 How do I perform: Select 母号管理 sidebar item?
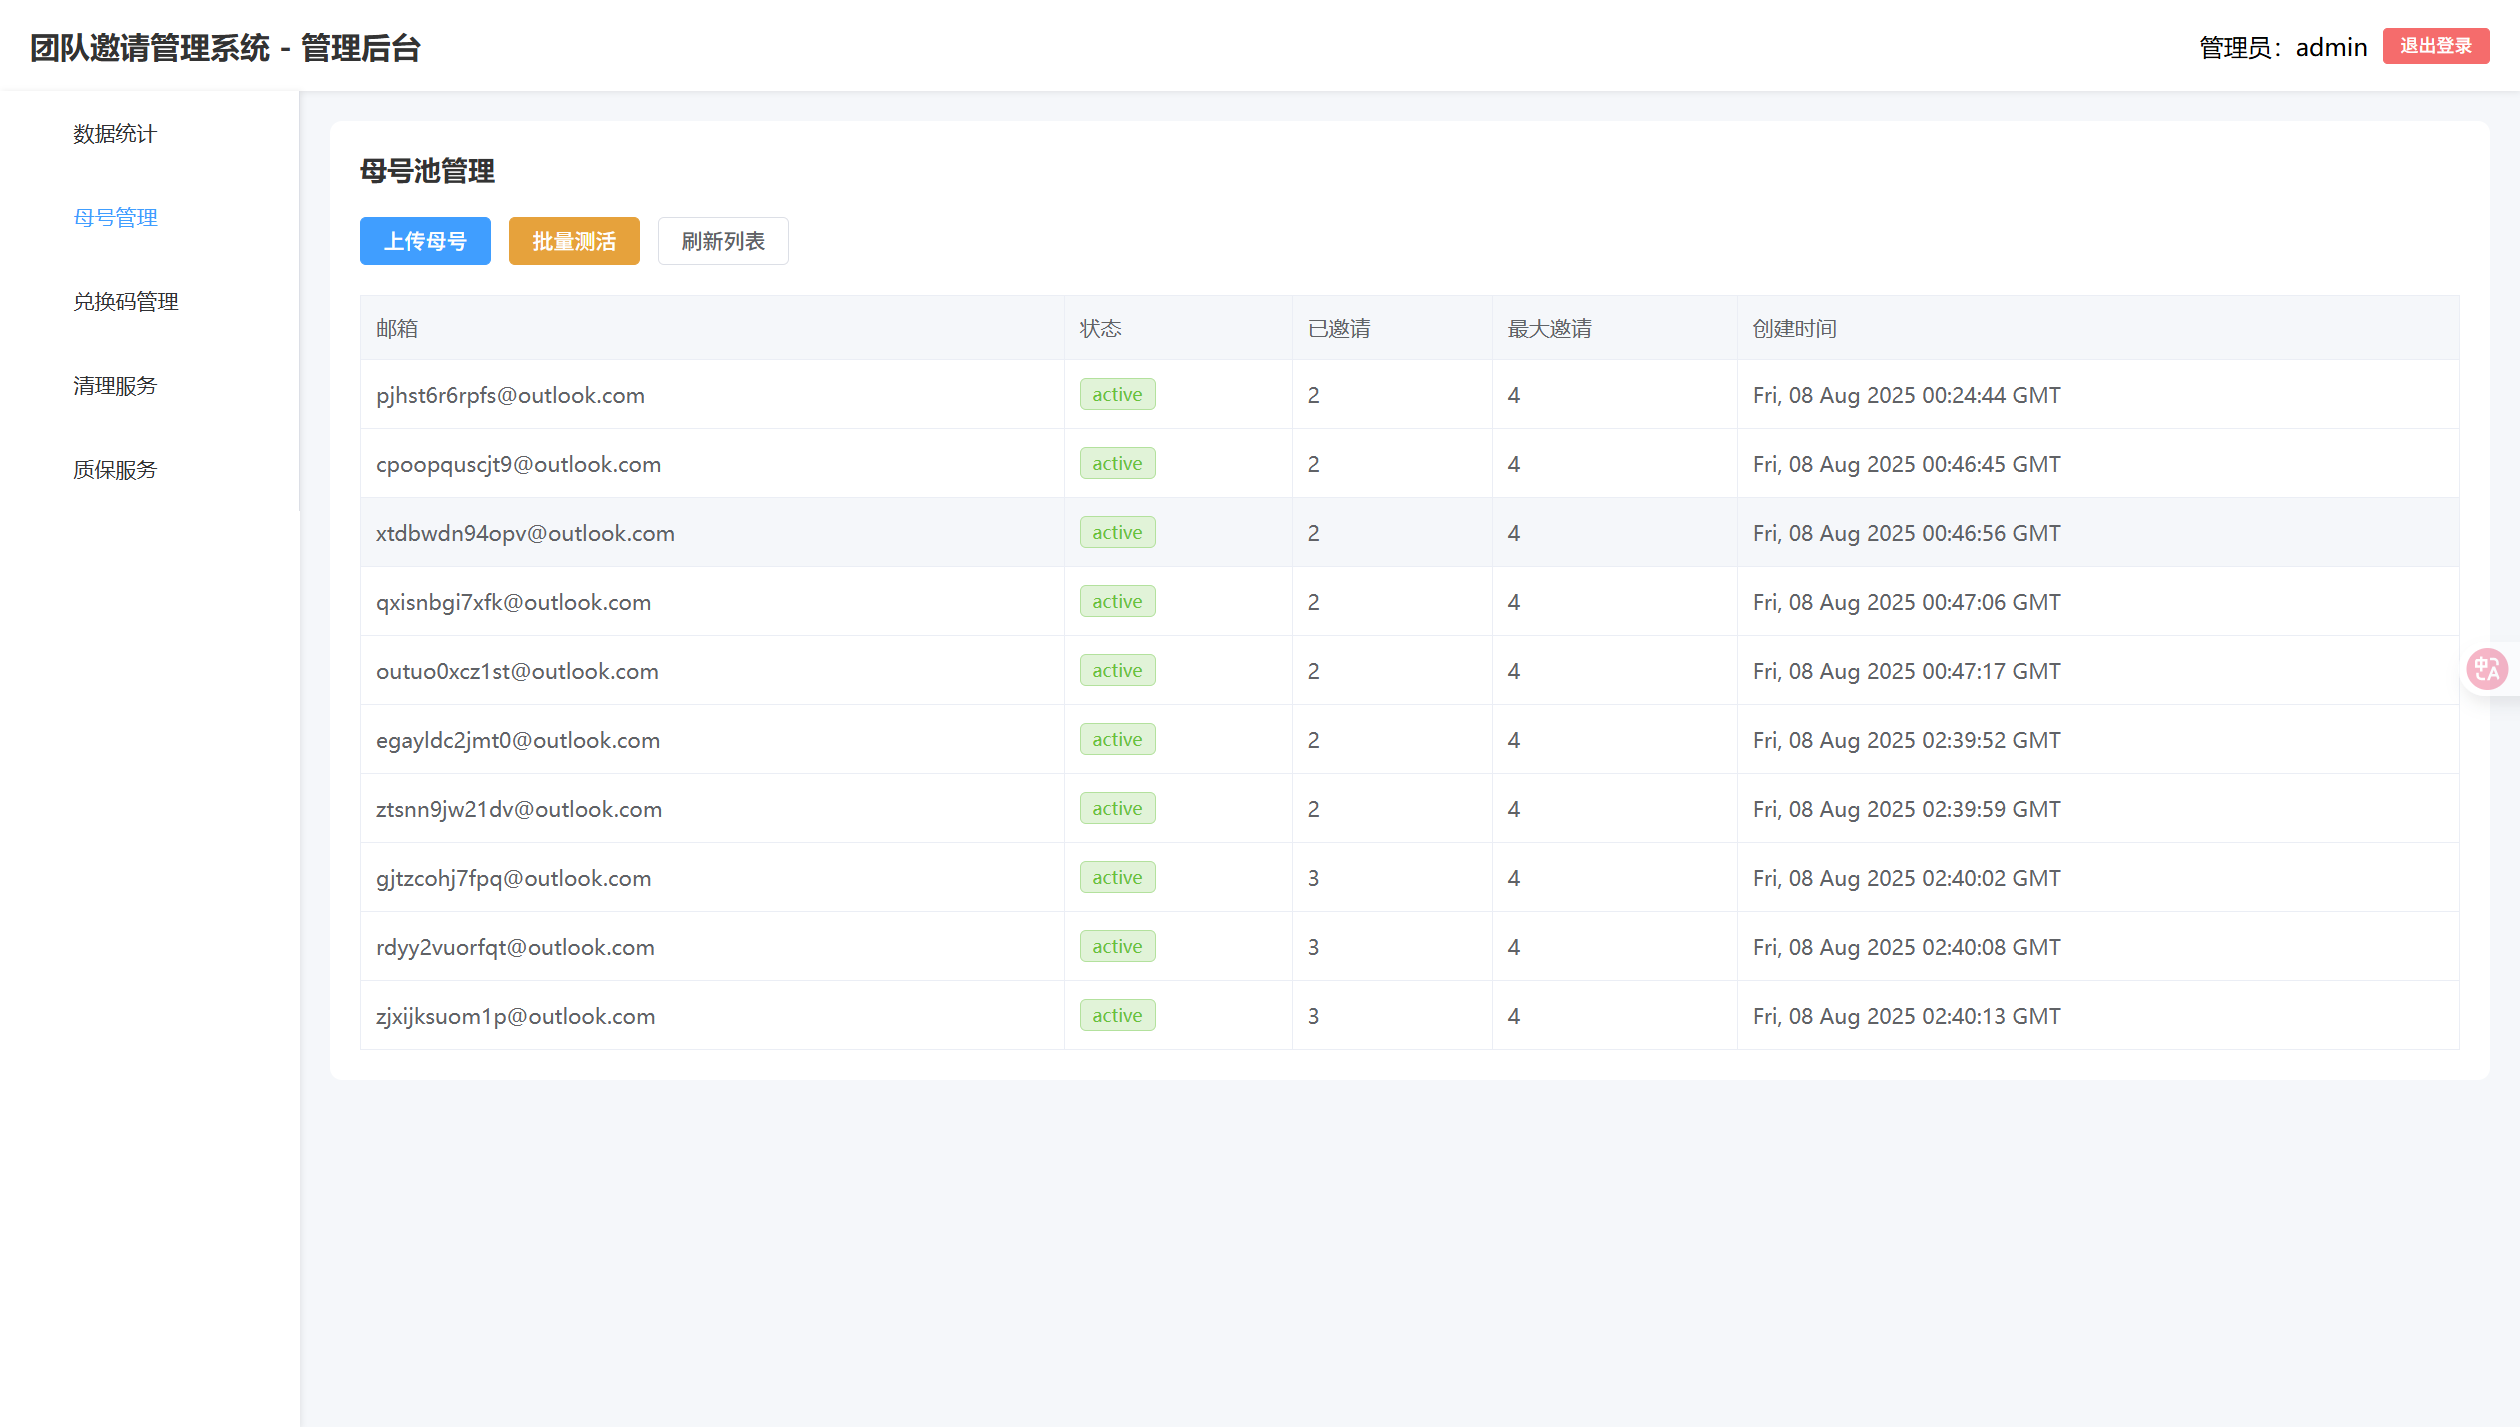click(x=115, y=218)
